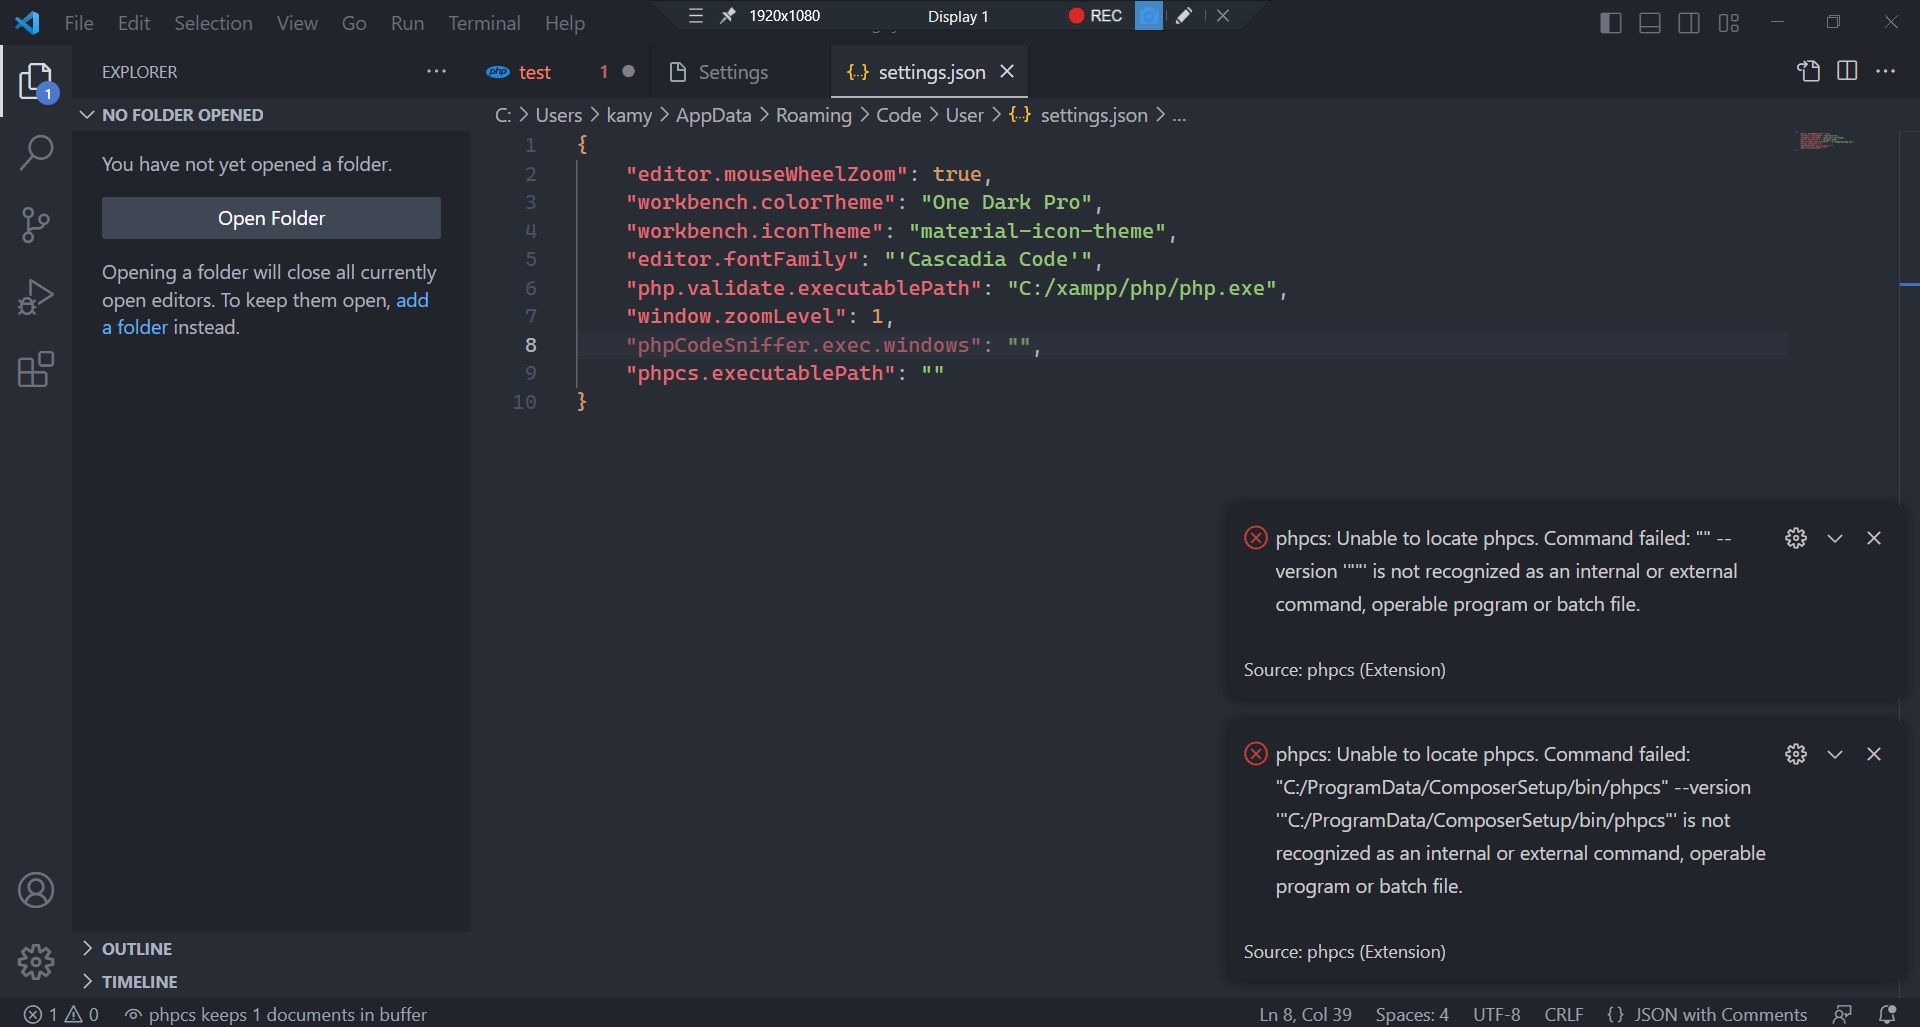Viewport: 1920px width, 1027px height.
Task: Open the Accounts menu icon
Action: 36,890
